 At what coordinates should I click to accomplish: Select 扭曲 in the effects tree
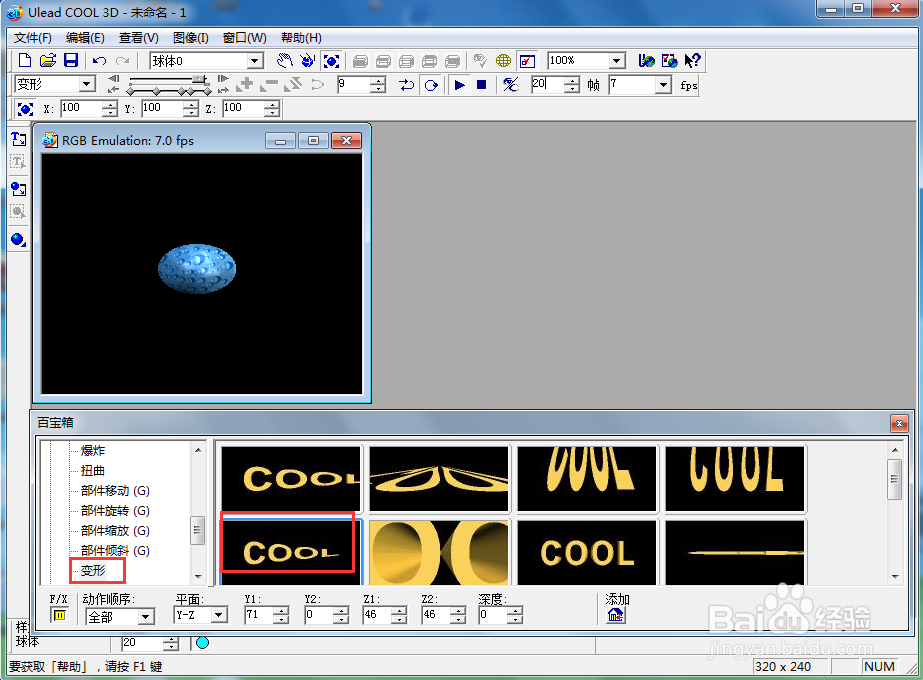[x=92, y=471]
